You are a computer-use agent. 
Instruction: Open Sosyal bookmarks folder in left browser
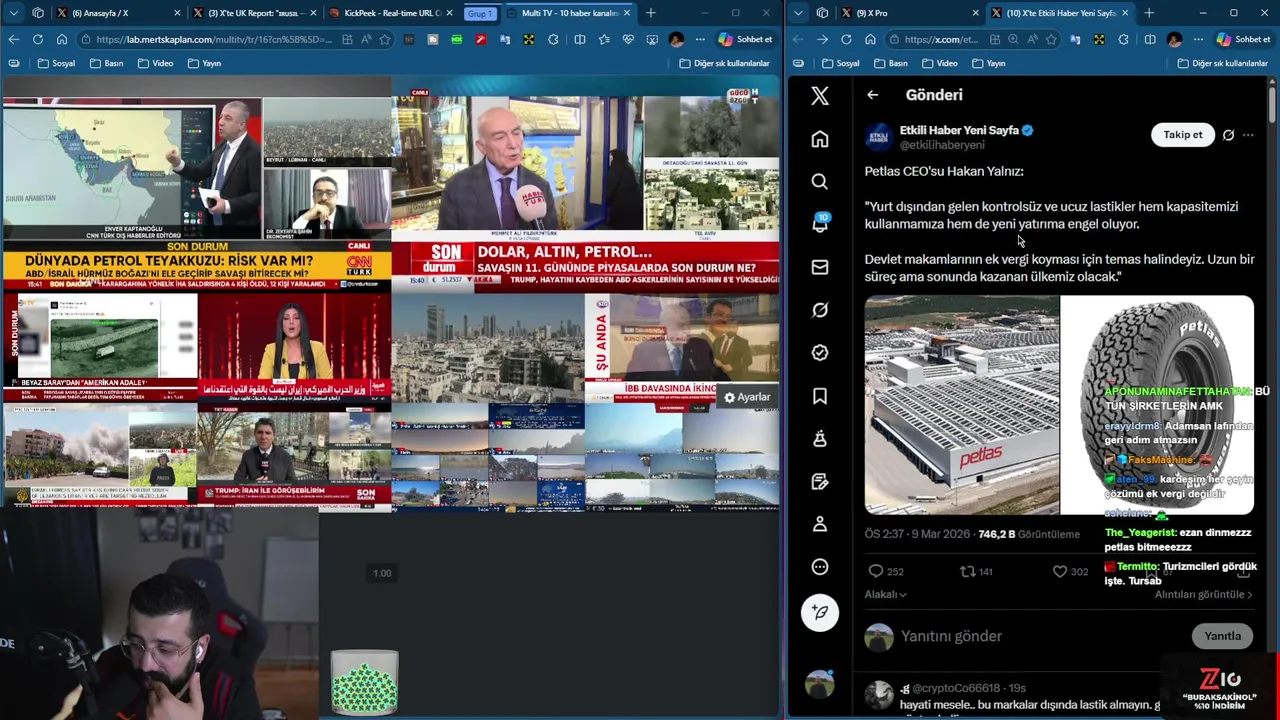(57, 63)
